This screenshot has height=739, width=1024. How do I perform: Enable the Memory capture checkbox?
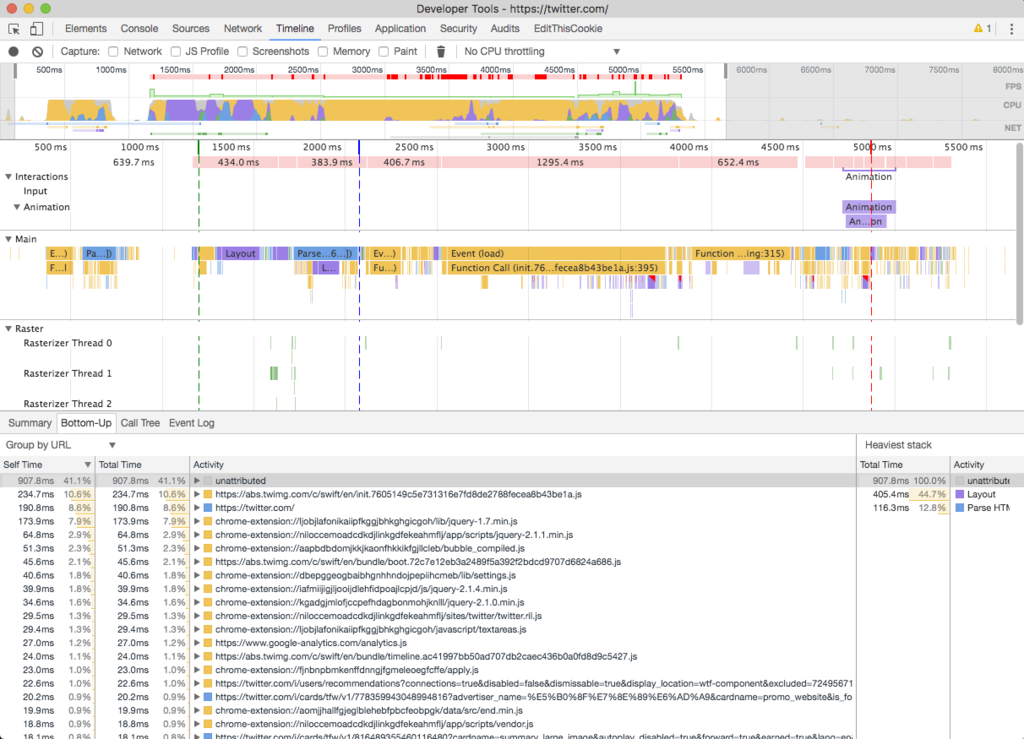(x=323, y=52)
